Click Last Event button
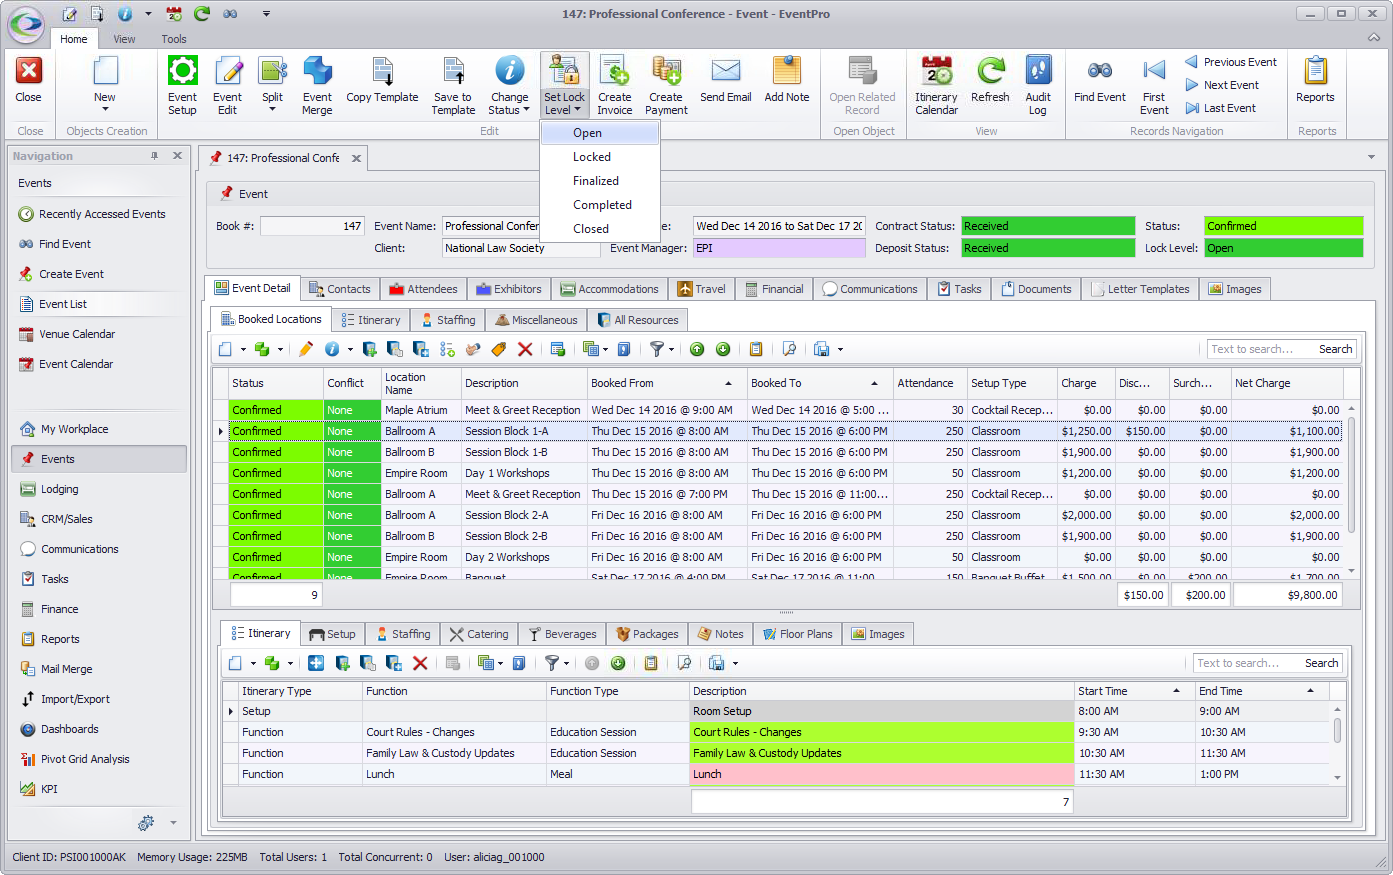Screen dimensions: 1393x875 [1221, 108]
